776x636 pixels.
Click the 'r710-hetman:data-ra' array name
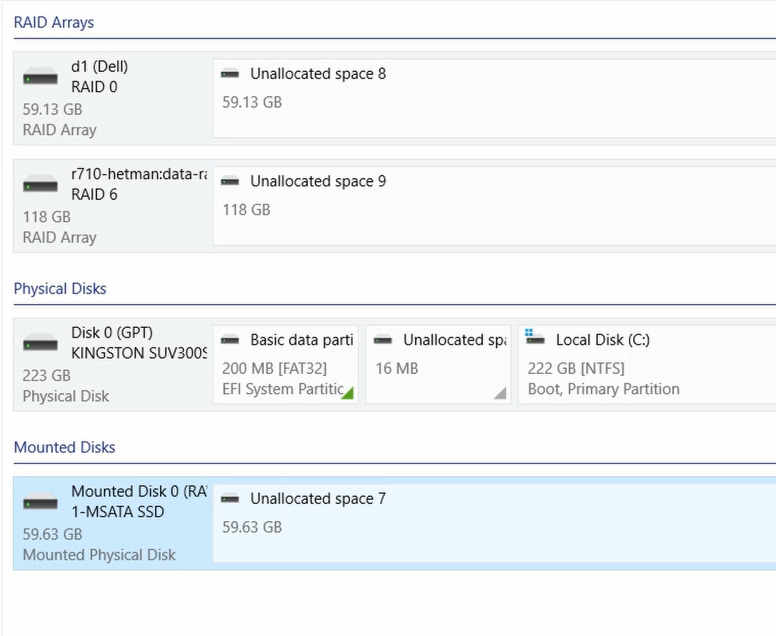139,174
